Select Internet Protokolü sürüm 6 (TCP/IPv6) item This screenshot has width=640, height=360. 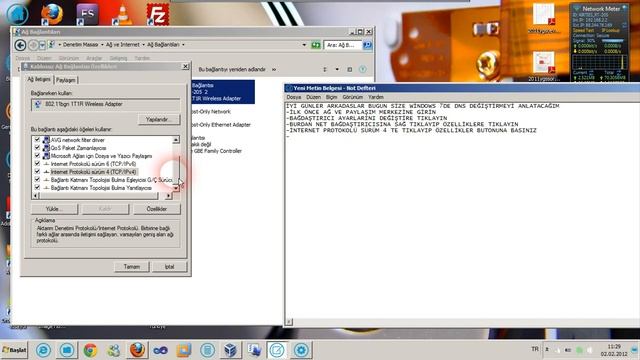tap(93, 164)
